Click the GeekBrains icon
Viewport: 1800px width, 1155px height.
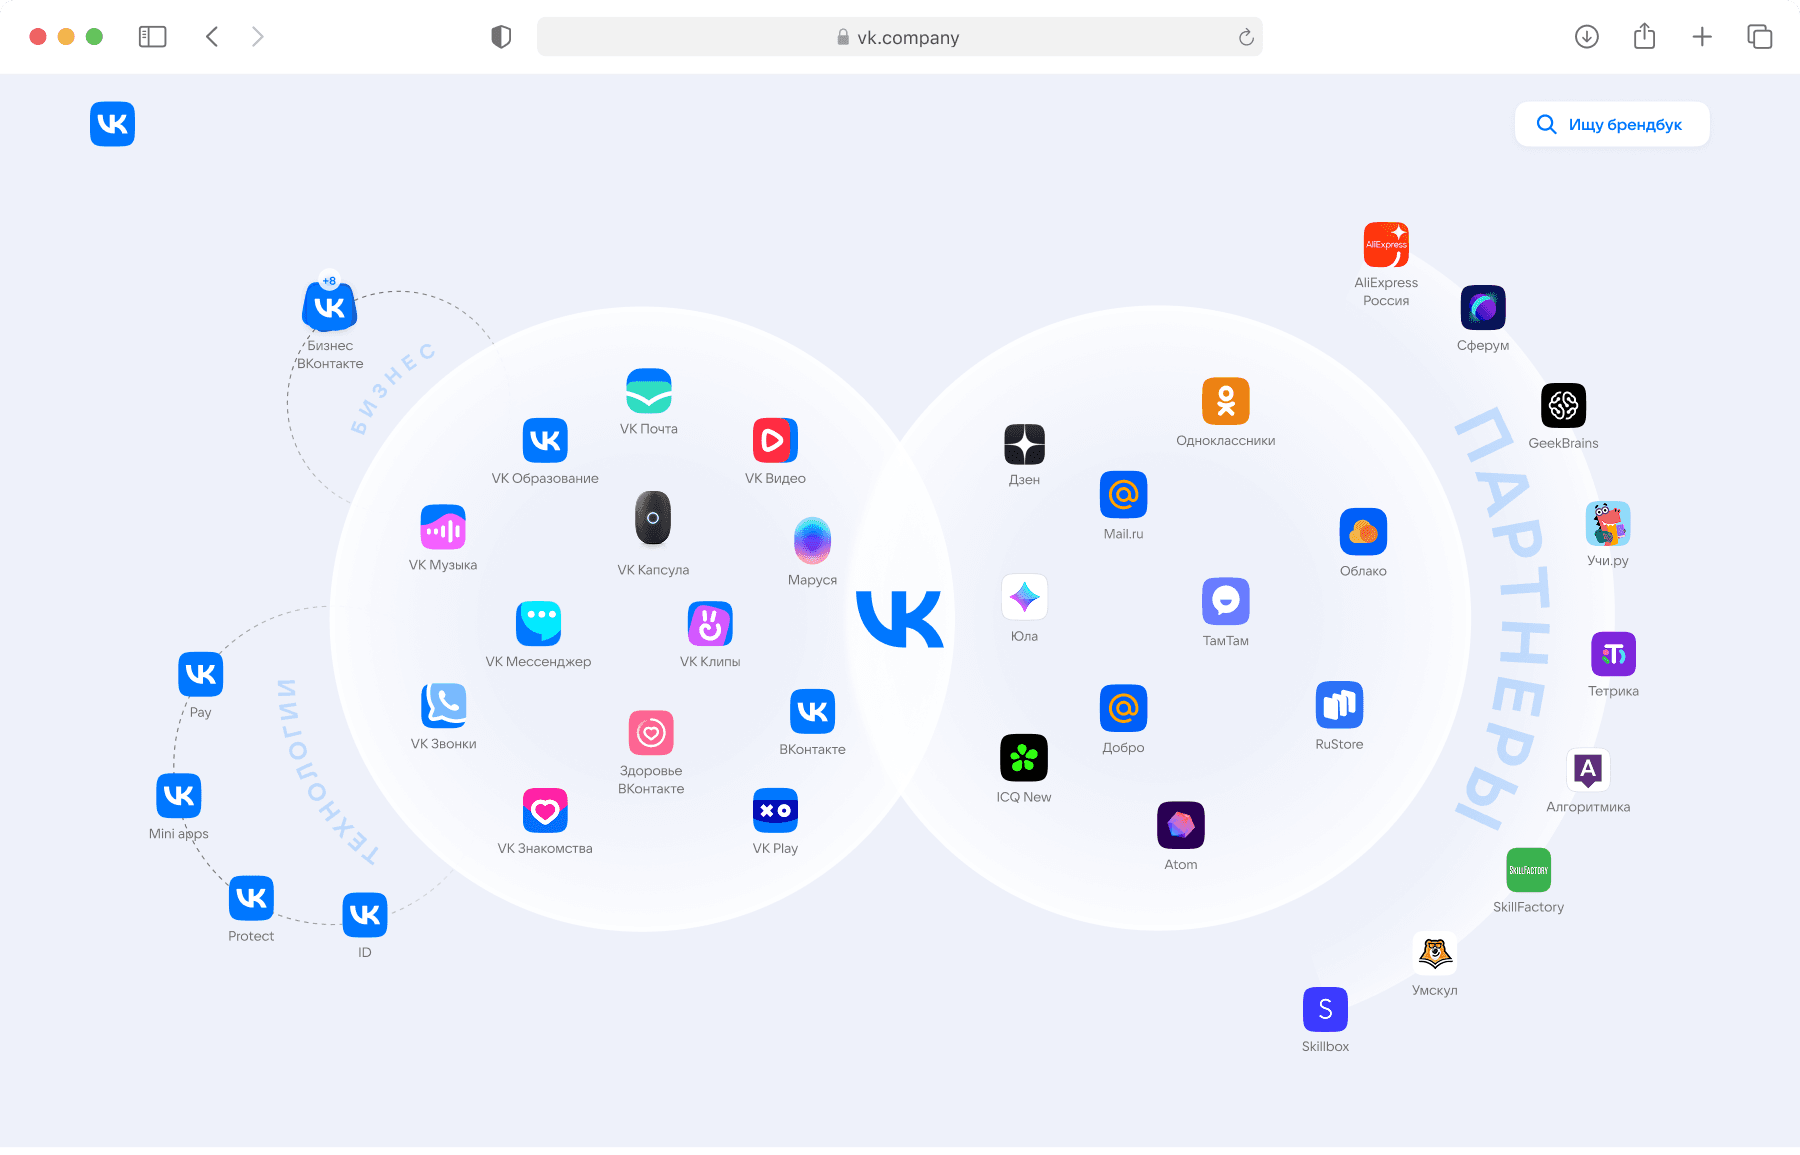[x=1563, y=405]
